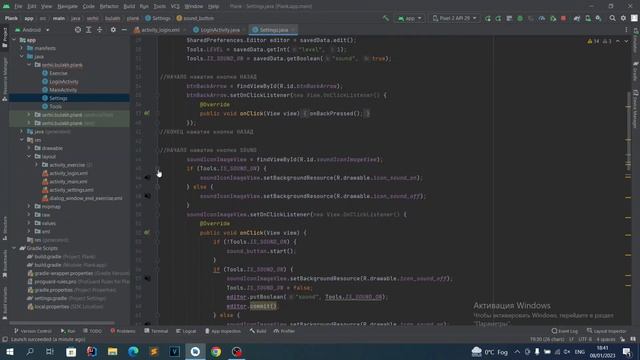Image resolution: width=640 pixels, height=360 pixels.
Task: Collapse the app module node
Action: click(14, 40)
